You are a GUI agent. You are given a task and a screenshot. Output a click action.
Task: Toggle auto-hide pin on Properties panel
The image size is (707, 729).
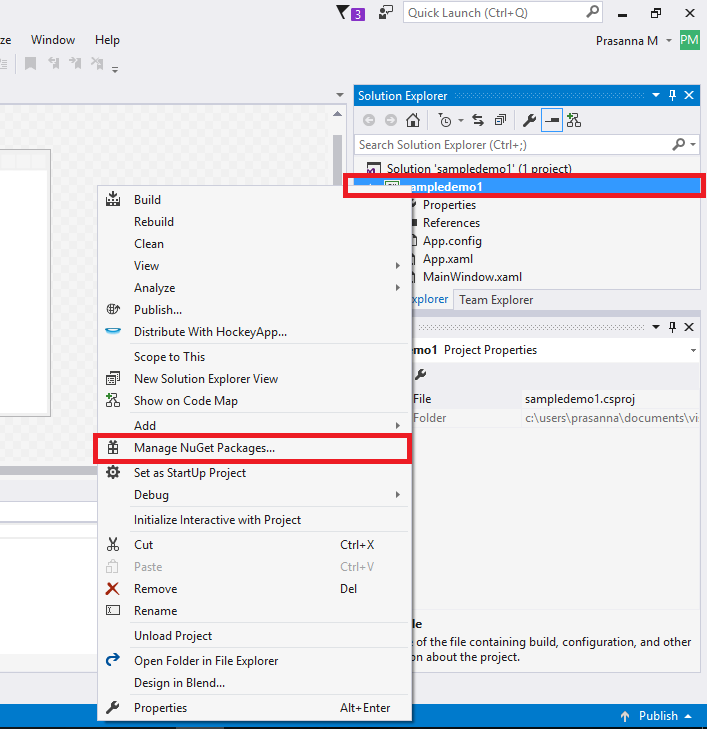672,327
